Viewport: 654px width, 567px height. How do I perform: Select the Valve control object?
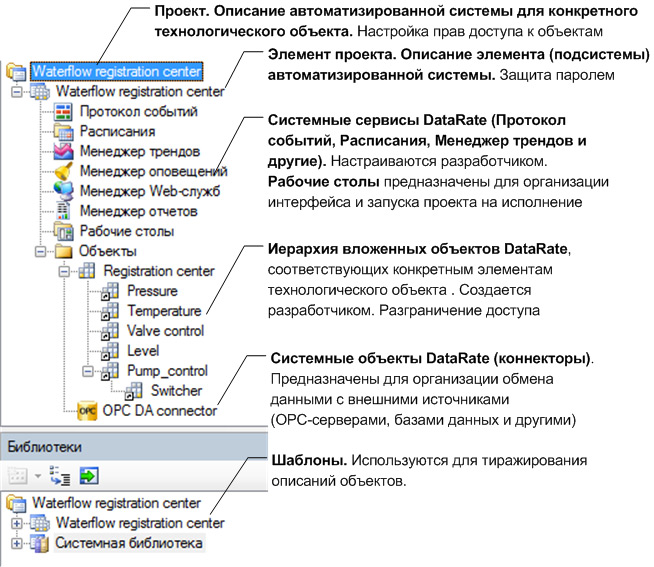(x=166, y=331)
